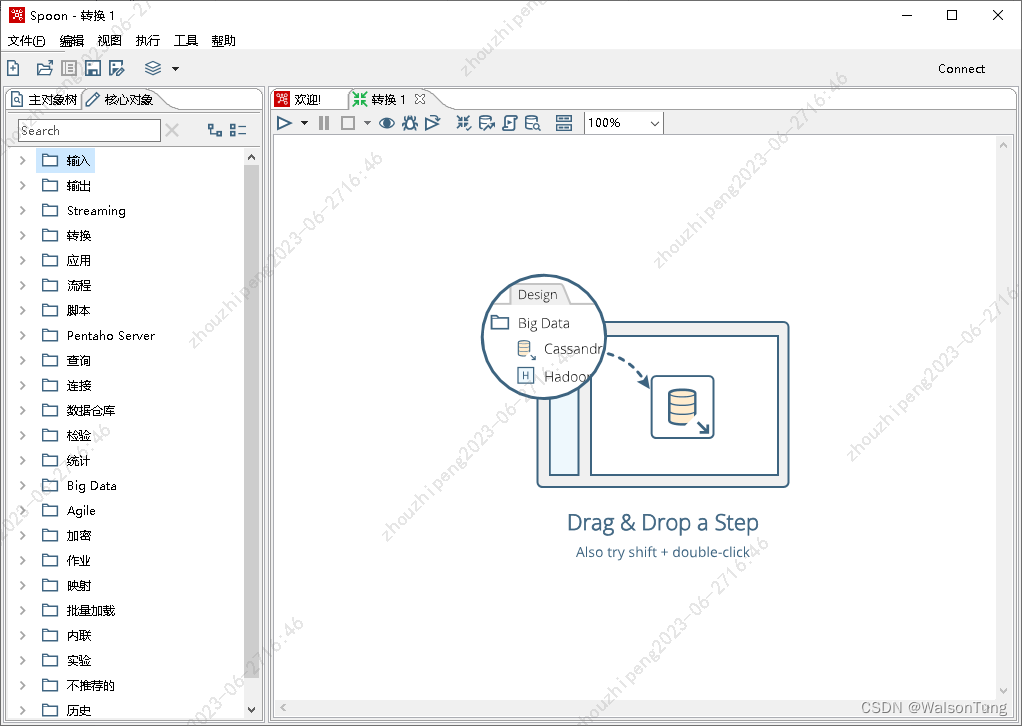Expand the Streaming folder chevron
Image resolution: width=1022 pixels, height=726 pixels.
coord(23,211)
